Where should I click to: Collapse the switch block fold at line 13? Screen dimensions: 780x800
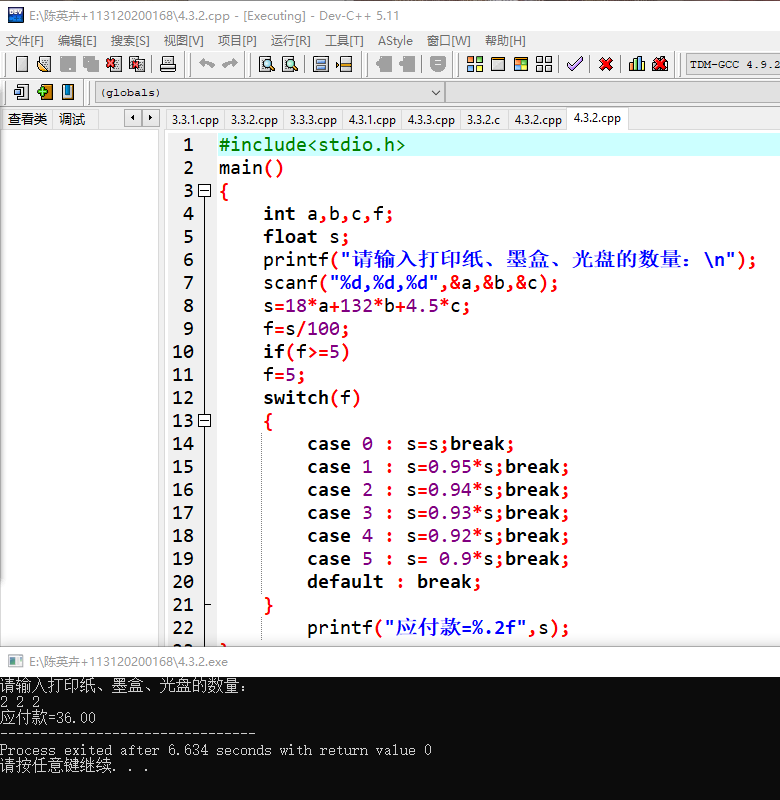tap(205, 421)
